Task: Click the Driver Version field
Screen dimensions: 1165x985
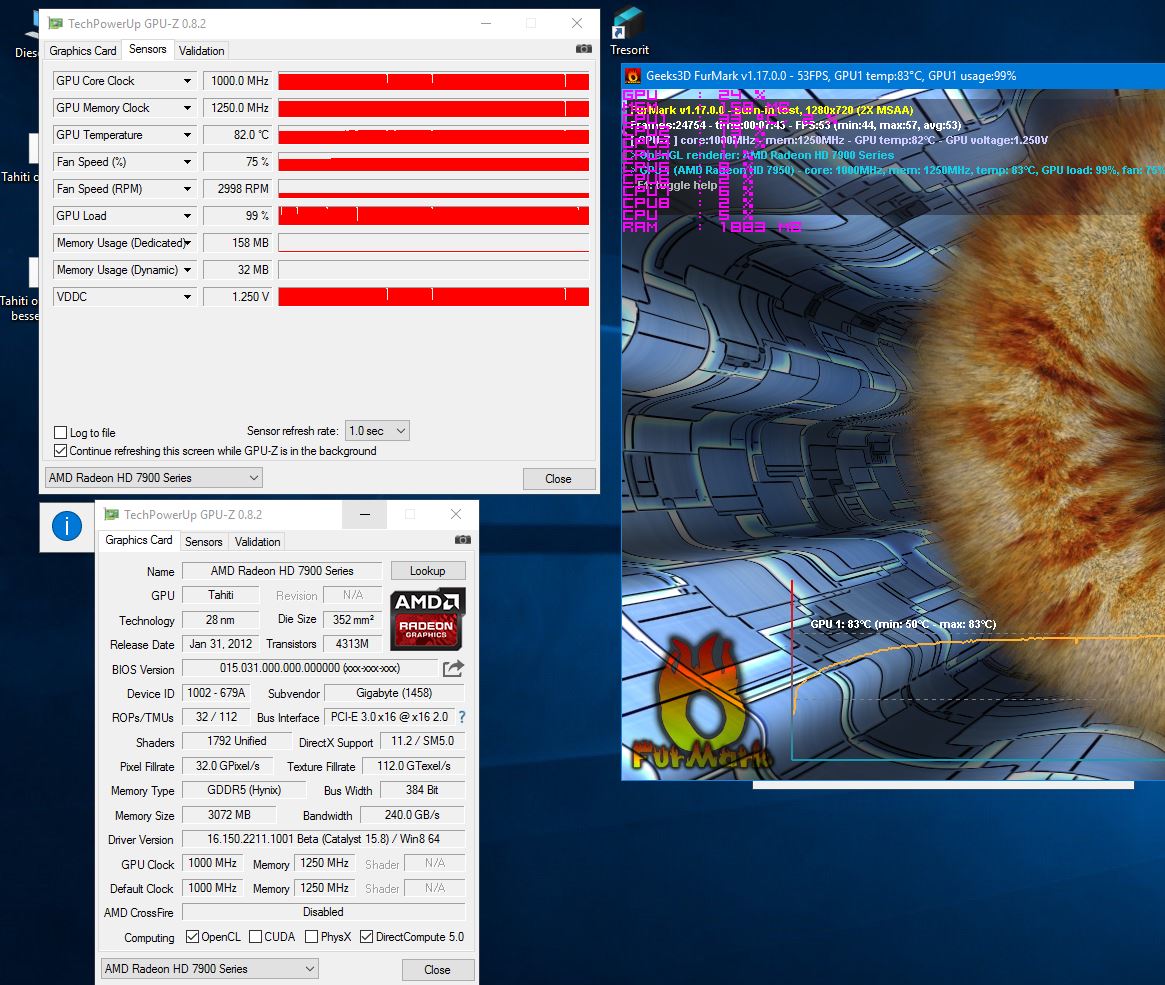Action: (323, 839)
